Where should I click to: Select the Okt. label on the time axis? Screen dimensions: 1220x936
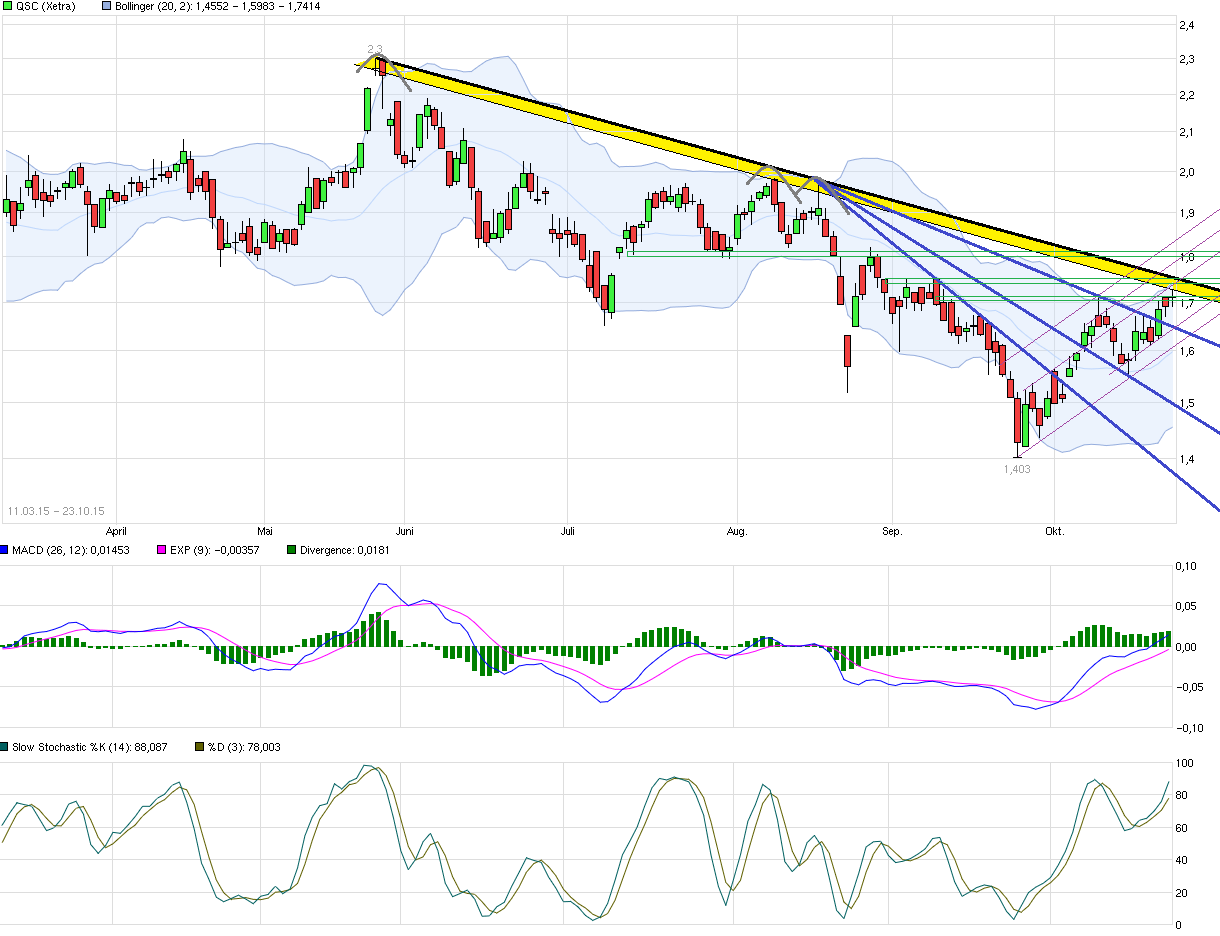point(1057,532)
